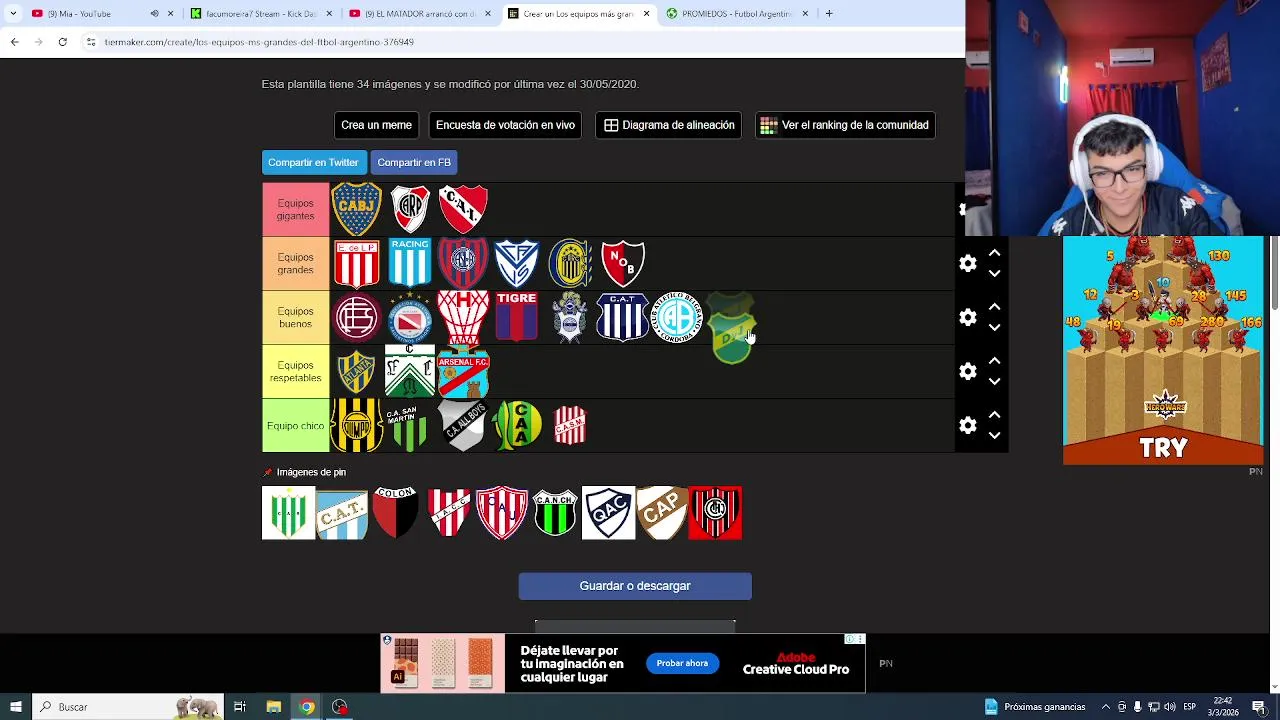Move Equipo chico row up
This screenshot has width=1280, height=720.
click(994, 415)
